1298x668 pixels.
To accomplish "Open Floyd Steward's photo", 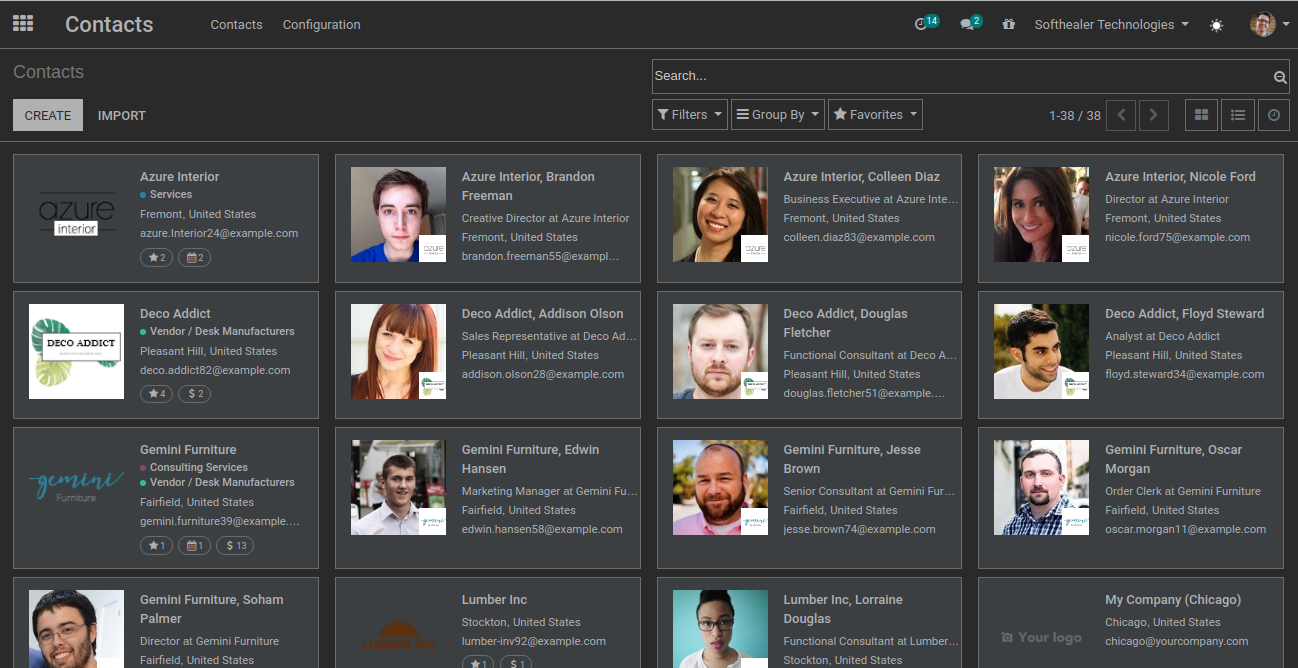I will point(1041,351).
